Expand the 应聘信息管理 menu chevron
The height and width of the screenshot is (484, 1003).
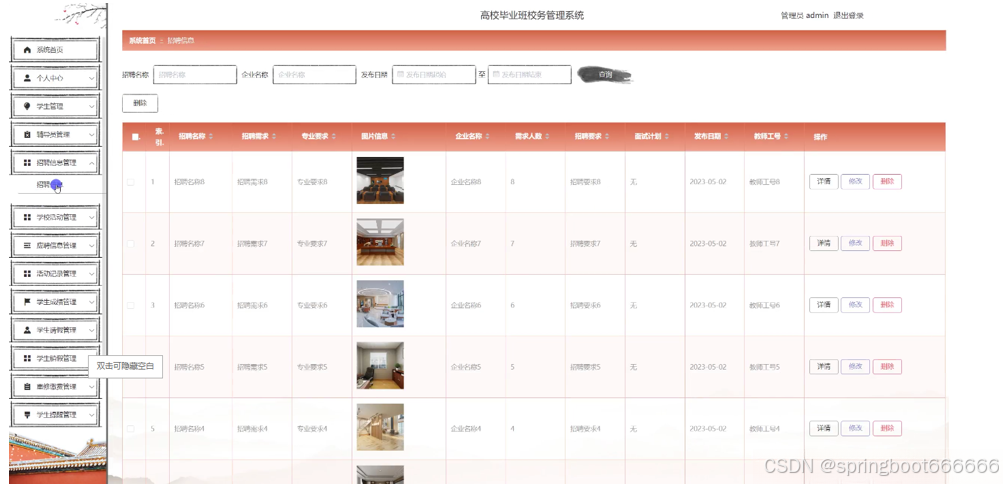(91, 246)
